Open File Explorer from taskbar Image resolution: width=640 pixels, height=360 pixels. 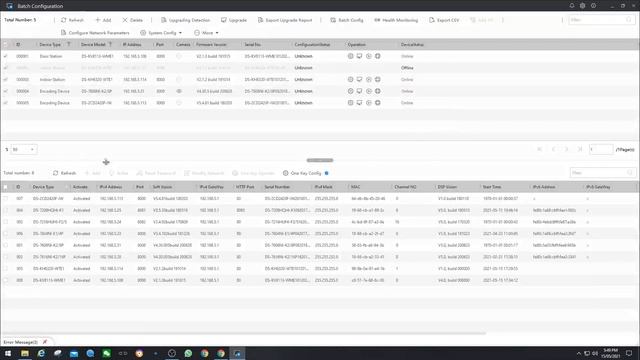25,353
